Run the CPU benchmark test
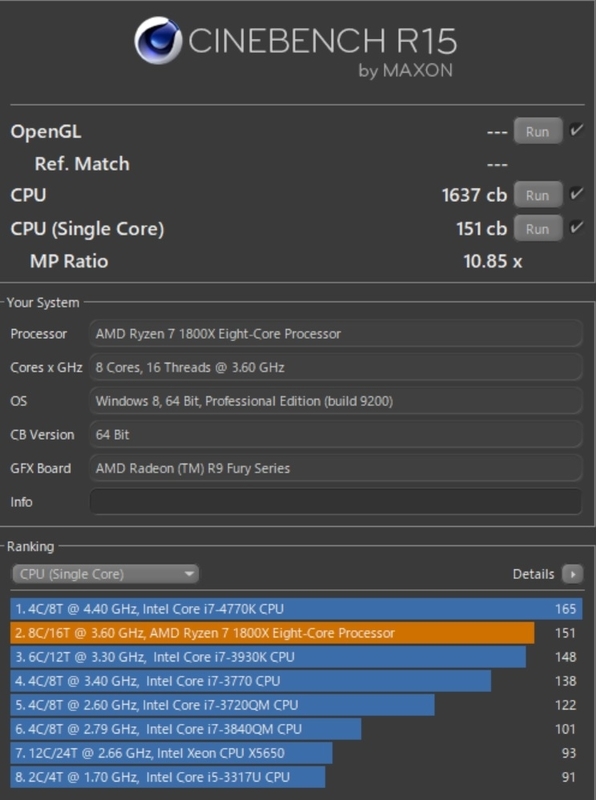This screenshot has height=800, width=596. [x=538, y=195]
